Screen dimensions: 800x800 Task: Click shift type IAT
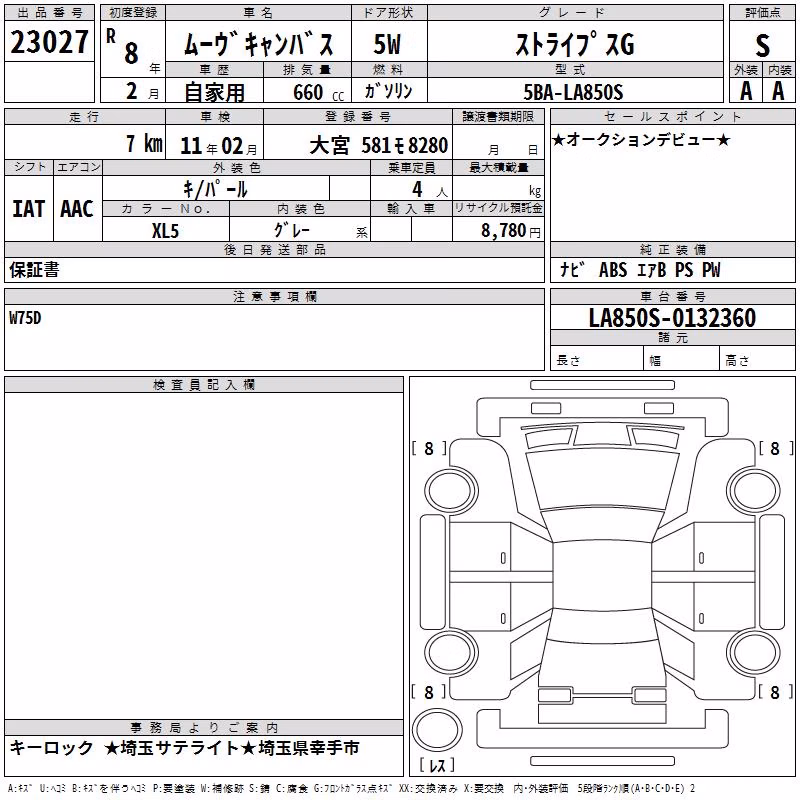pos(29,209)
